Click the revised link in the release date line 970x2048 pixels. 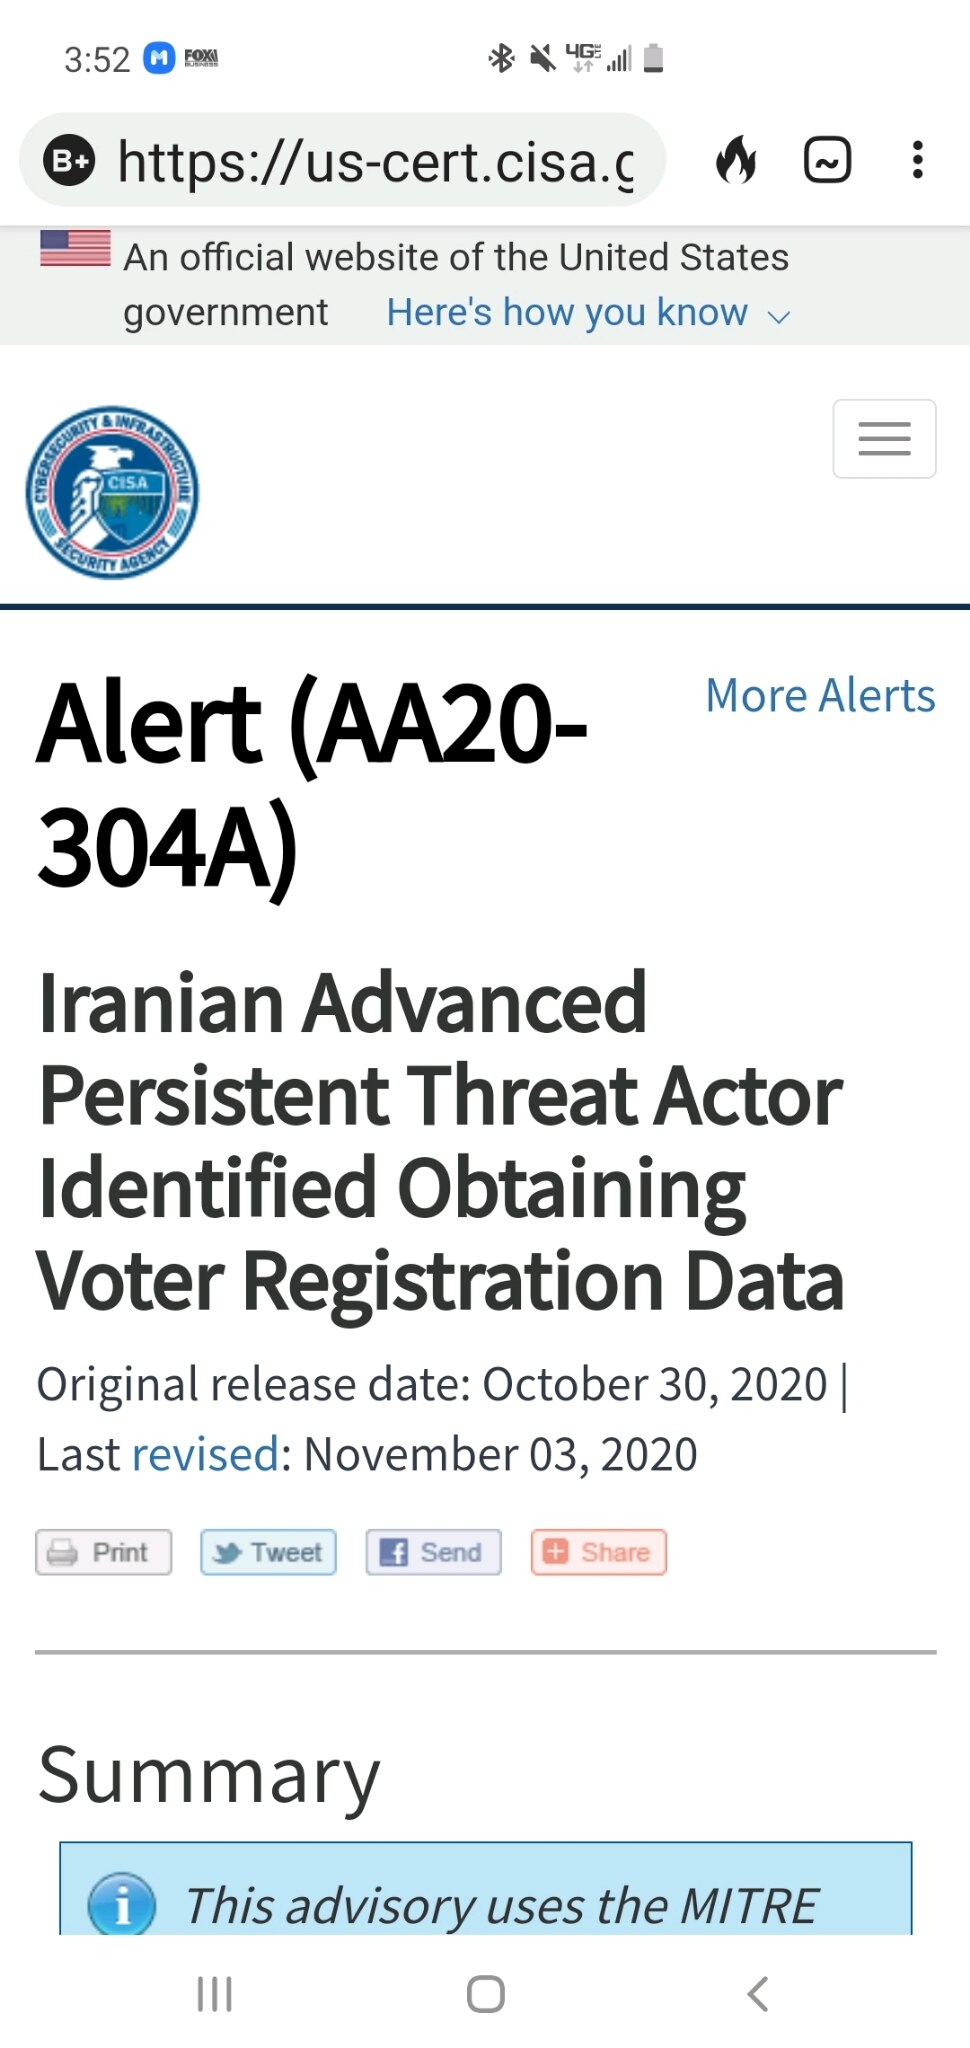(204, 1453)
